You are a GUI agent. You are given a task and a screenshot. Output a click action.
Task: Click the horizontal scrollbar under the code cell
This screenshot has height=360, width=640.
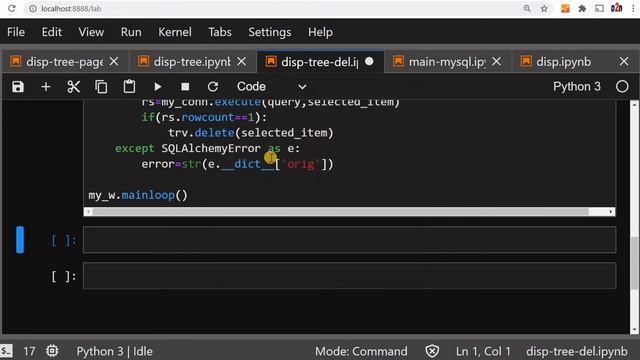coord(341,211)
